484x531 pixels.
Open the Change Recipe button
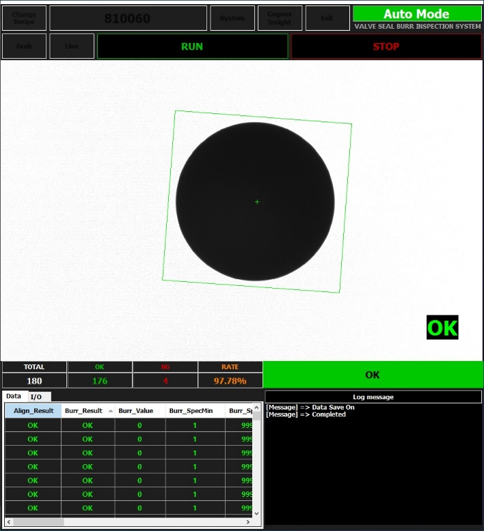pyautogui.click(x=24, y=18)
